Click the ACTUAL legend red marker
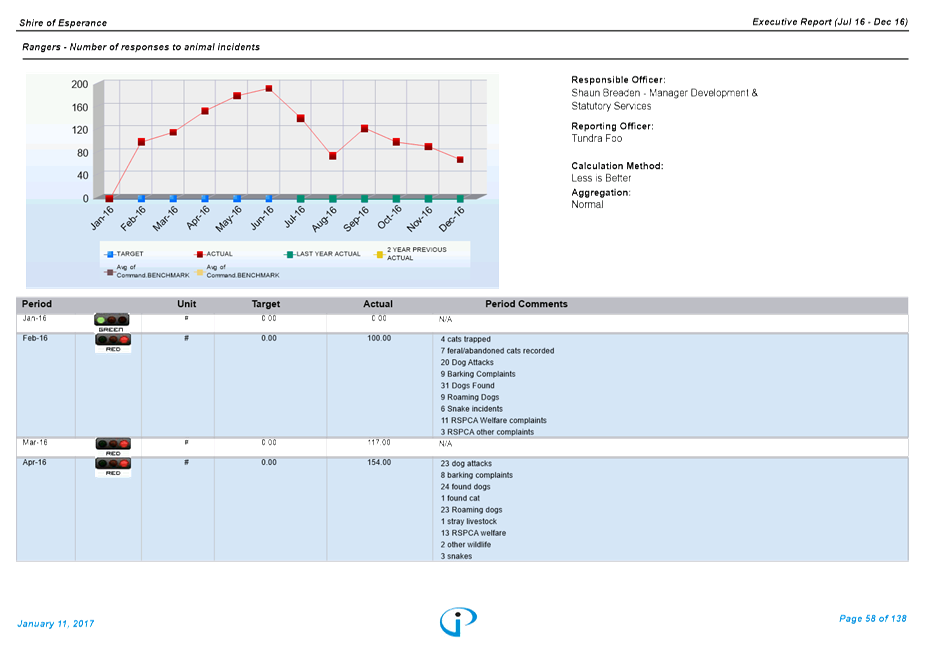 [x=200, y=255]
